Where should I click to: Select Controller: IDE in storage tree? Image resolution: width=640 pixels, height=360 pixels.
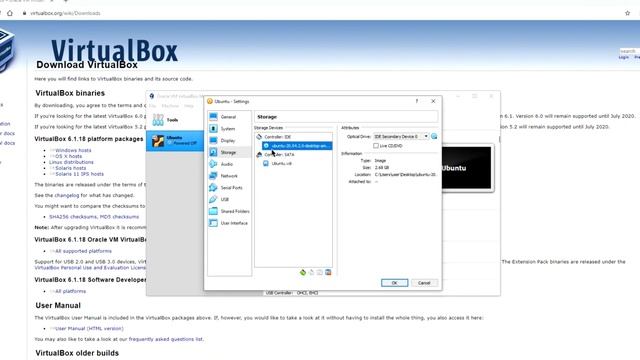278,137
